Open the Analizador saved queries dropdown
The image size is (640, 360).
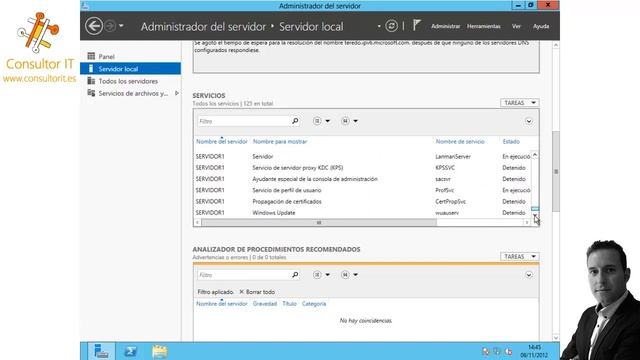pyautogui.click(x=349, y=275)
